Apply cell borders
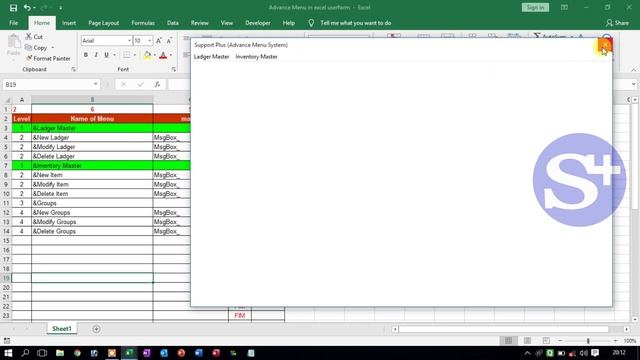Image resolution: width=640 pixels, height=360 pixels. (x=127, y=55)
